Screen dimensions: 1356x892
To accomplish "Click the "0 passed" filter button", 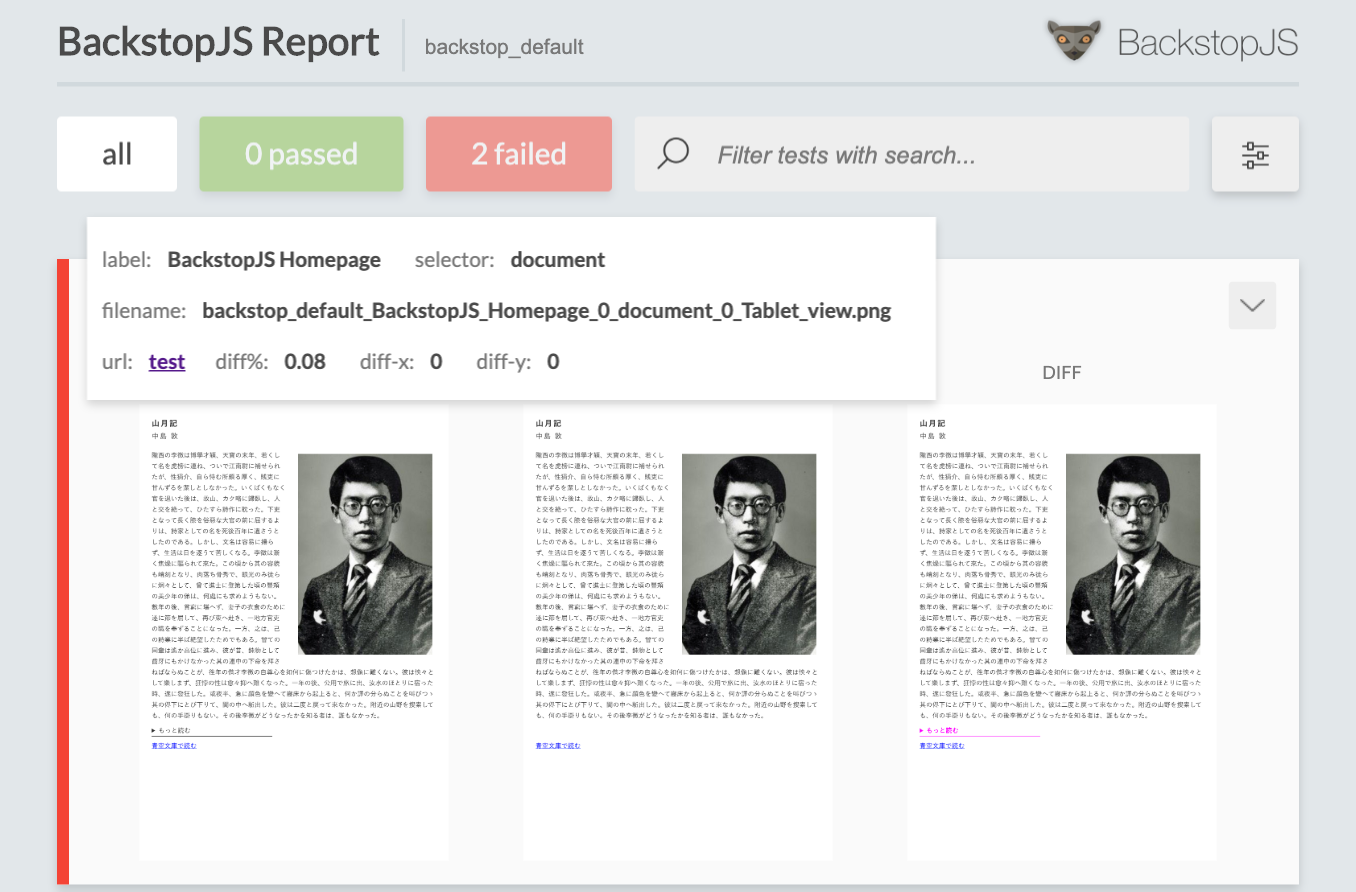I will coord(301,154).
